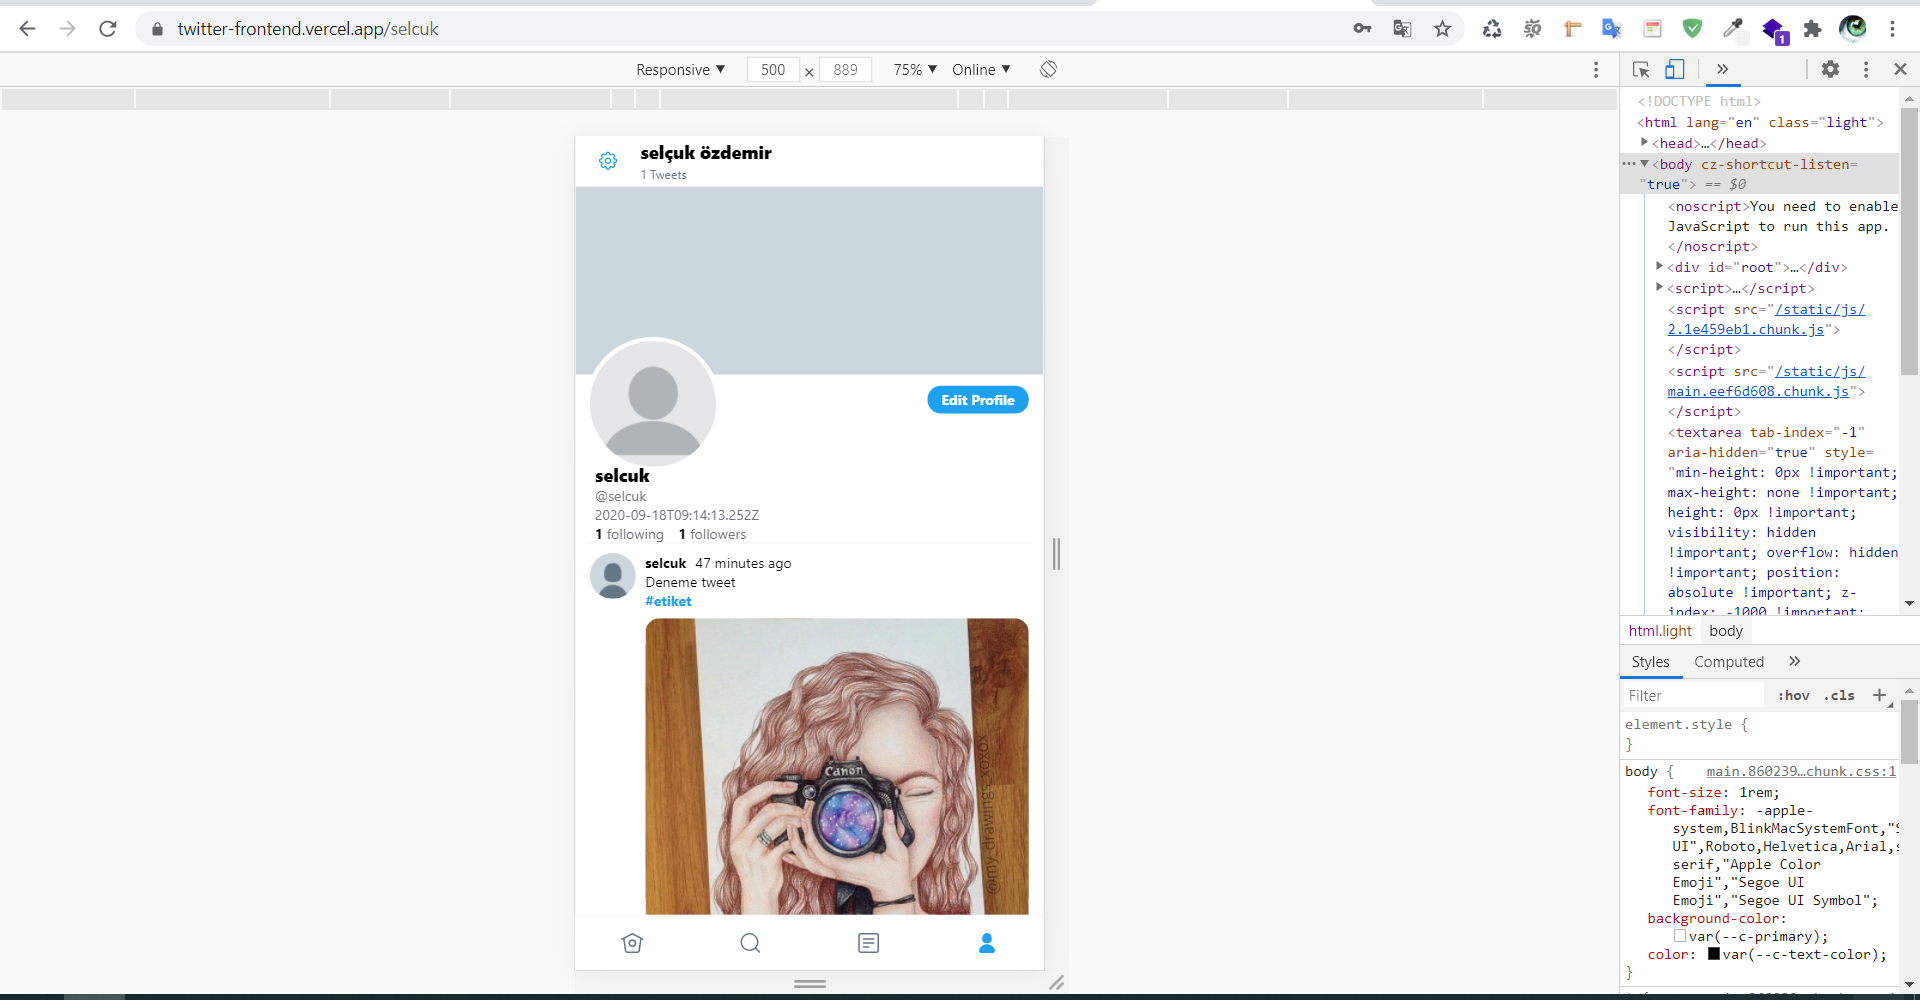The width and height of the screenshot is (1920, 1000).
Task: Expand the head element node
Action: tap(1644, 142)
